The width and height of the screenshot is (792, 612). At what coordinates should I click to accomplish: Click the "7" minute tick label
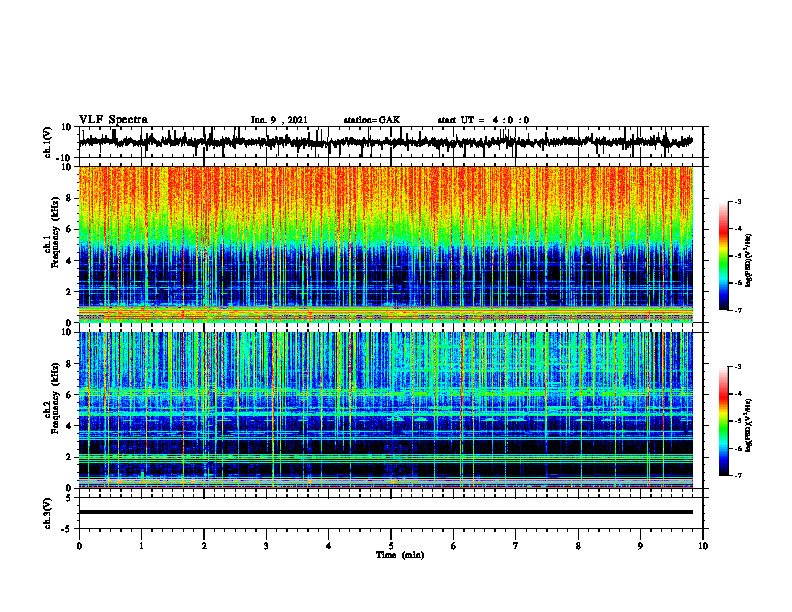(516, 546)
